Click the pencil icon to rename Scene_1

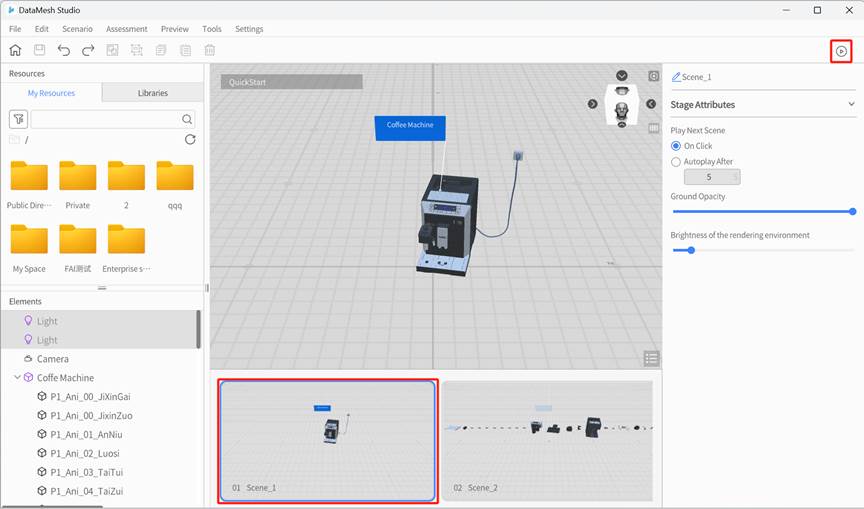[676, 77]
